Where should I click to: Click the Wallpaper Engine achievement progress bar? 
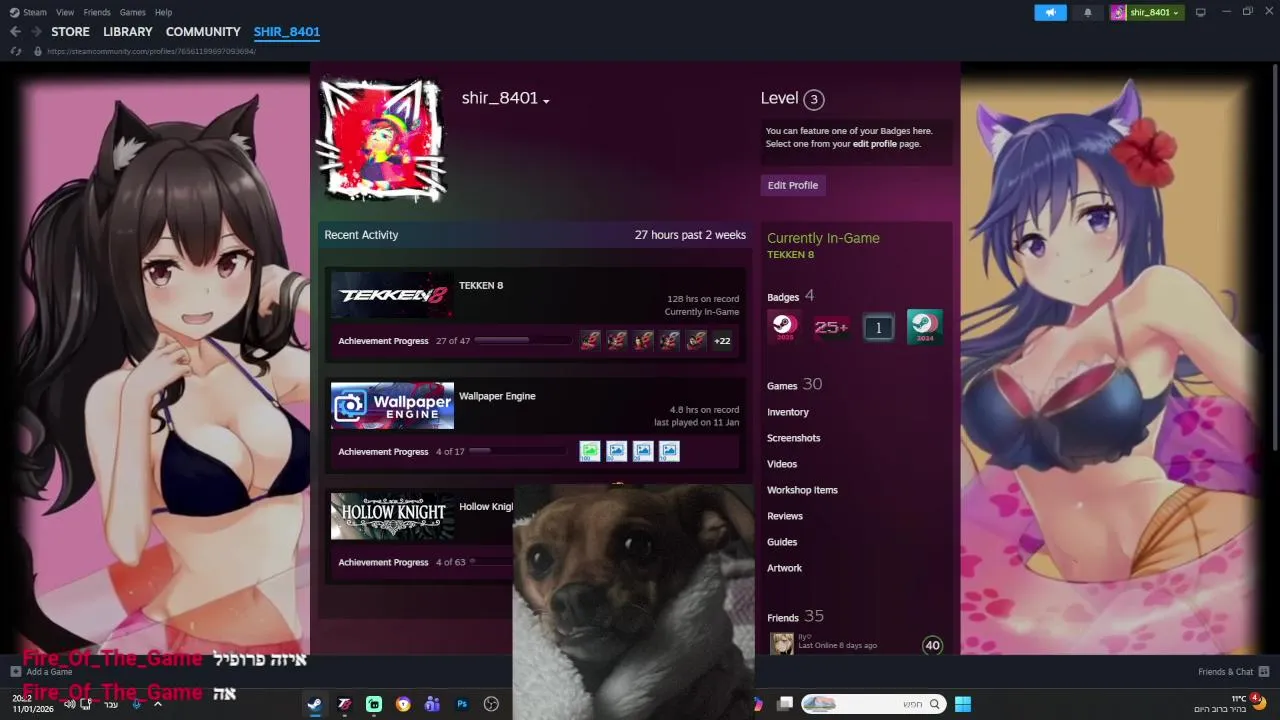pyautogui.click(x=519, y=451)
